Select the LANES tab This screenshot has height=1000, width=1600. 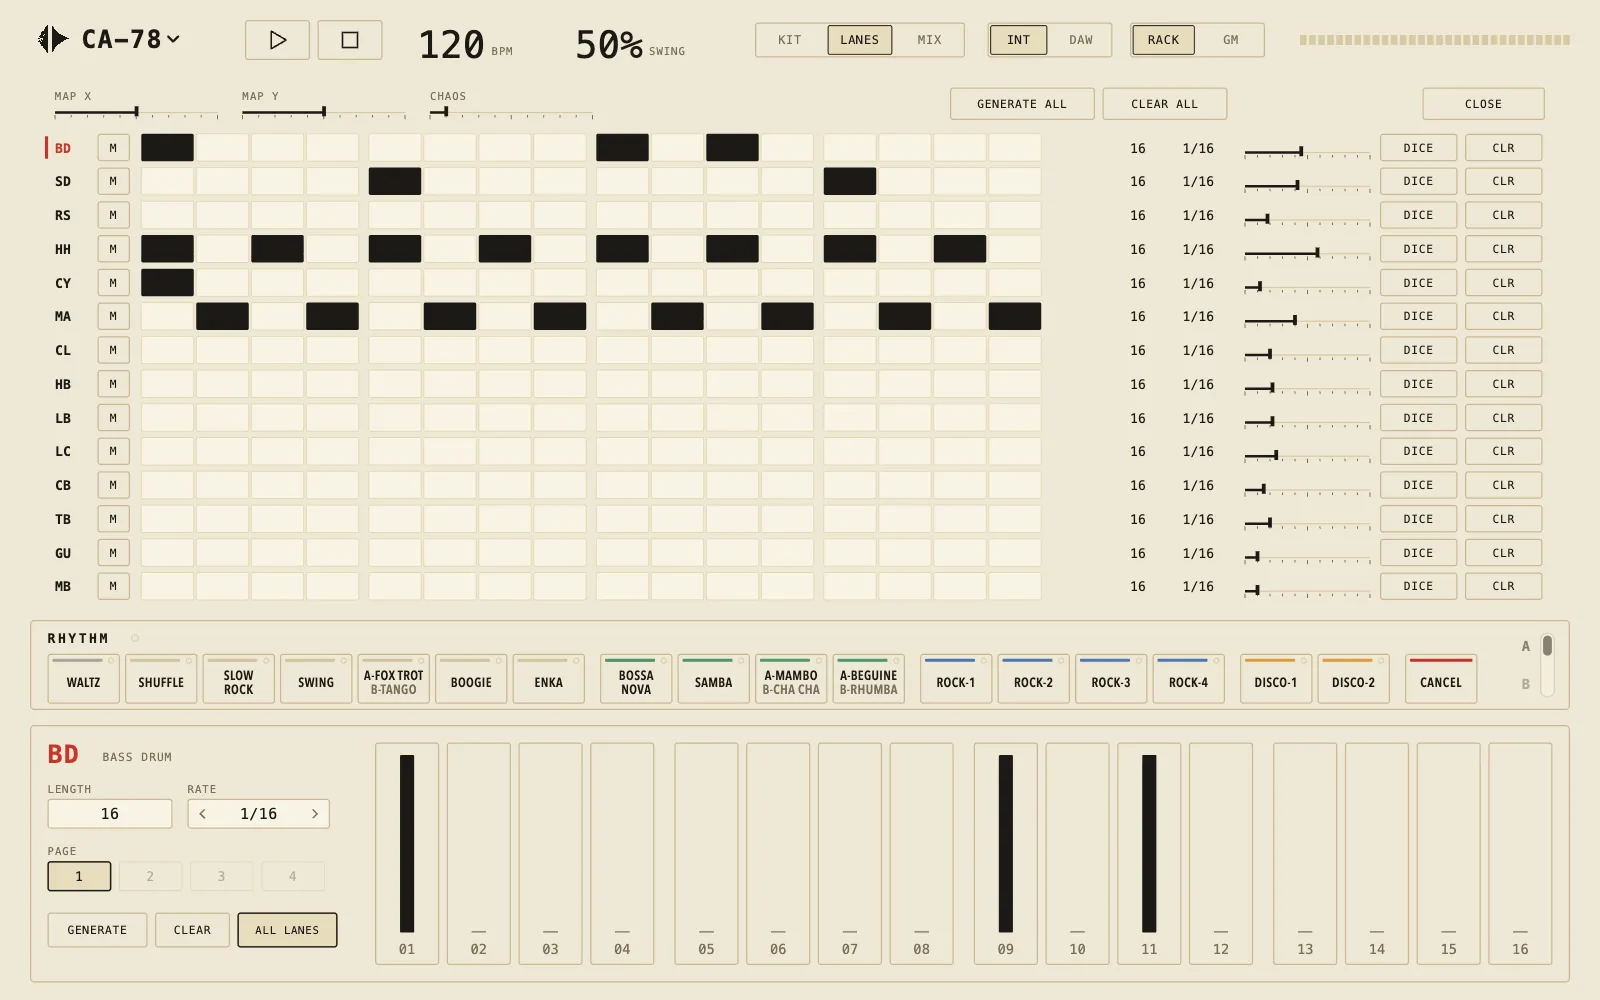pyautogui.click(x=859, y=40)
